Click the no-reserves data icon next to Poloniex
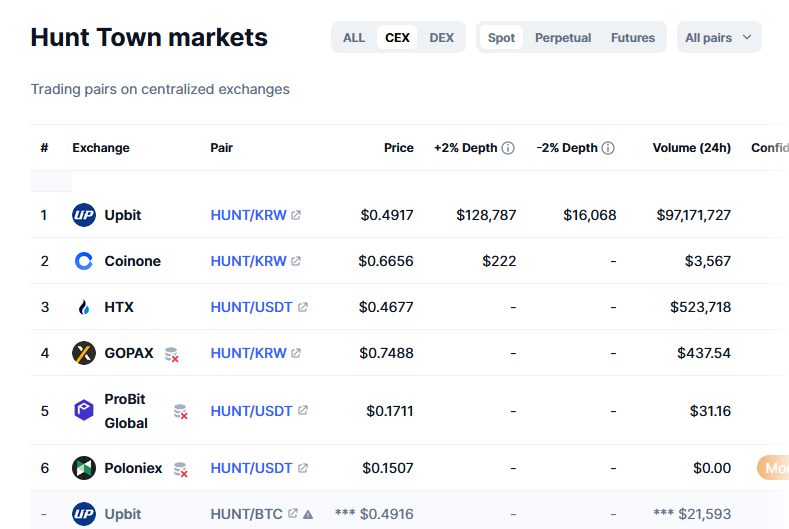 [181, 470]
